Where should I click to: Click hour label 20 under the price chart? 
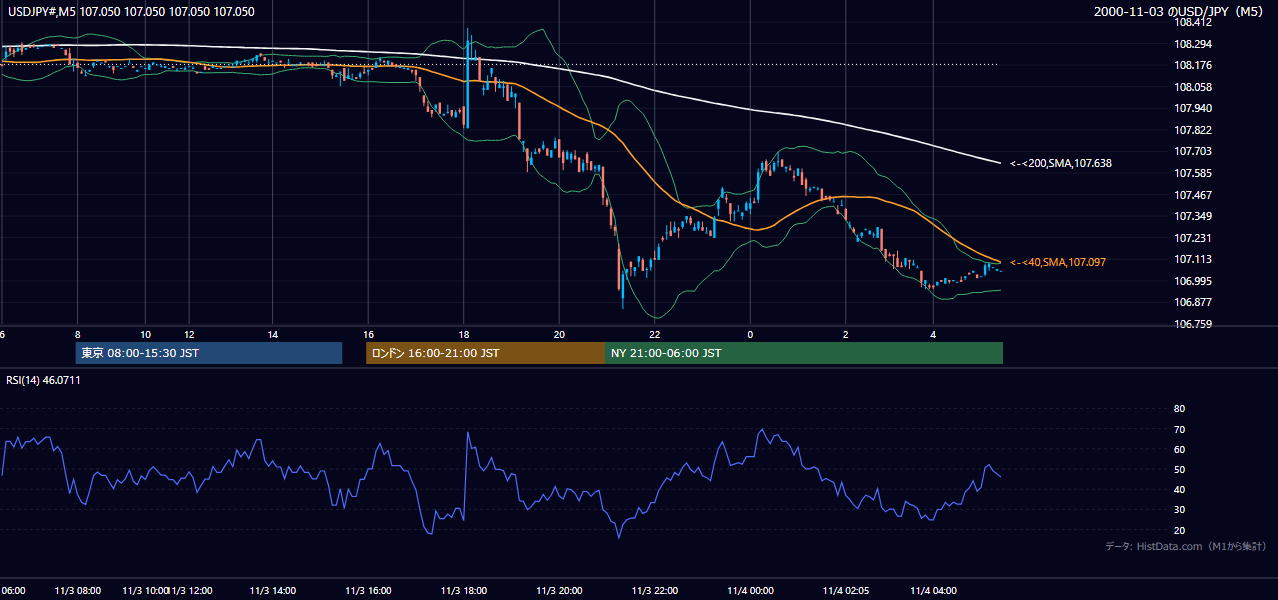tap(559, 334)
